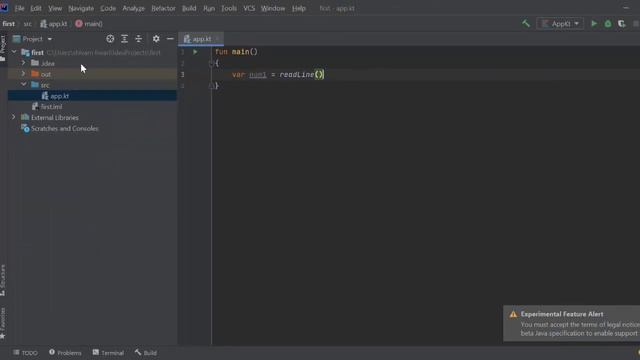
Task: Open the Refactor menu
Action: point(163,8)
